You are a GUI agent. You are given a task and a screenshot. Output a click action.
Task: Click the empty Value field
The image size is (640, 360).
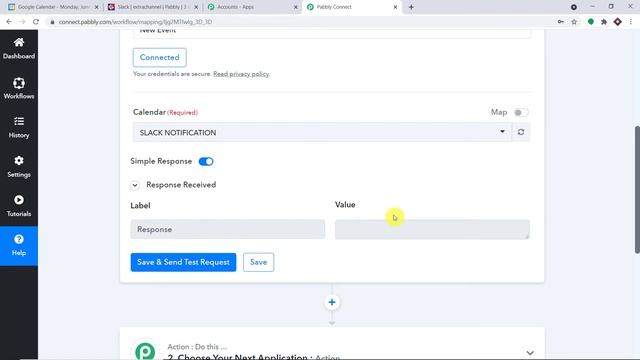pos(432,229)
